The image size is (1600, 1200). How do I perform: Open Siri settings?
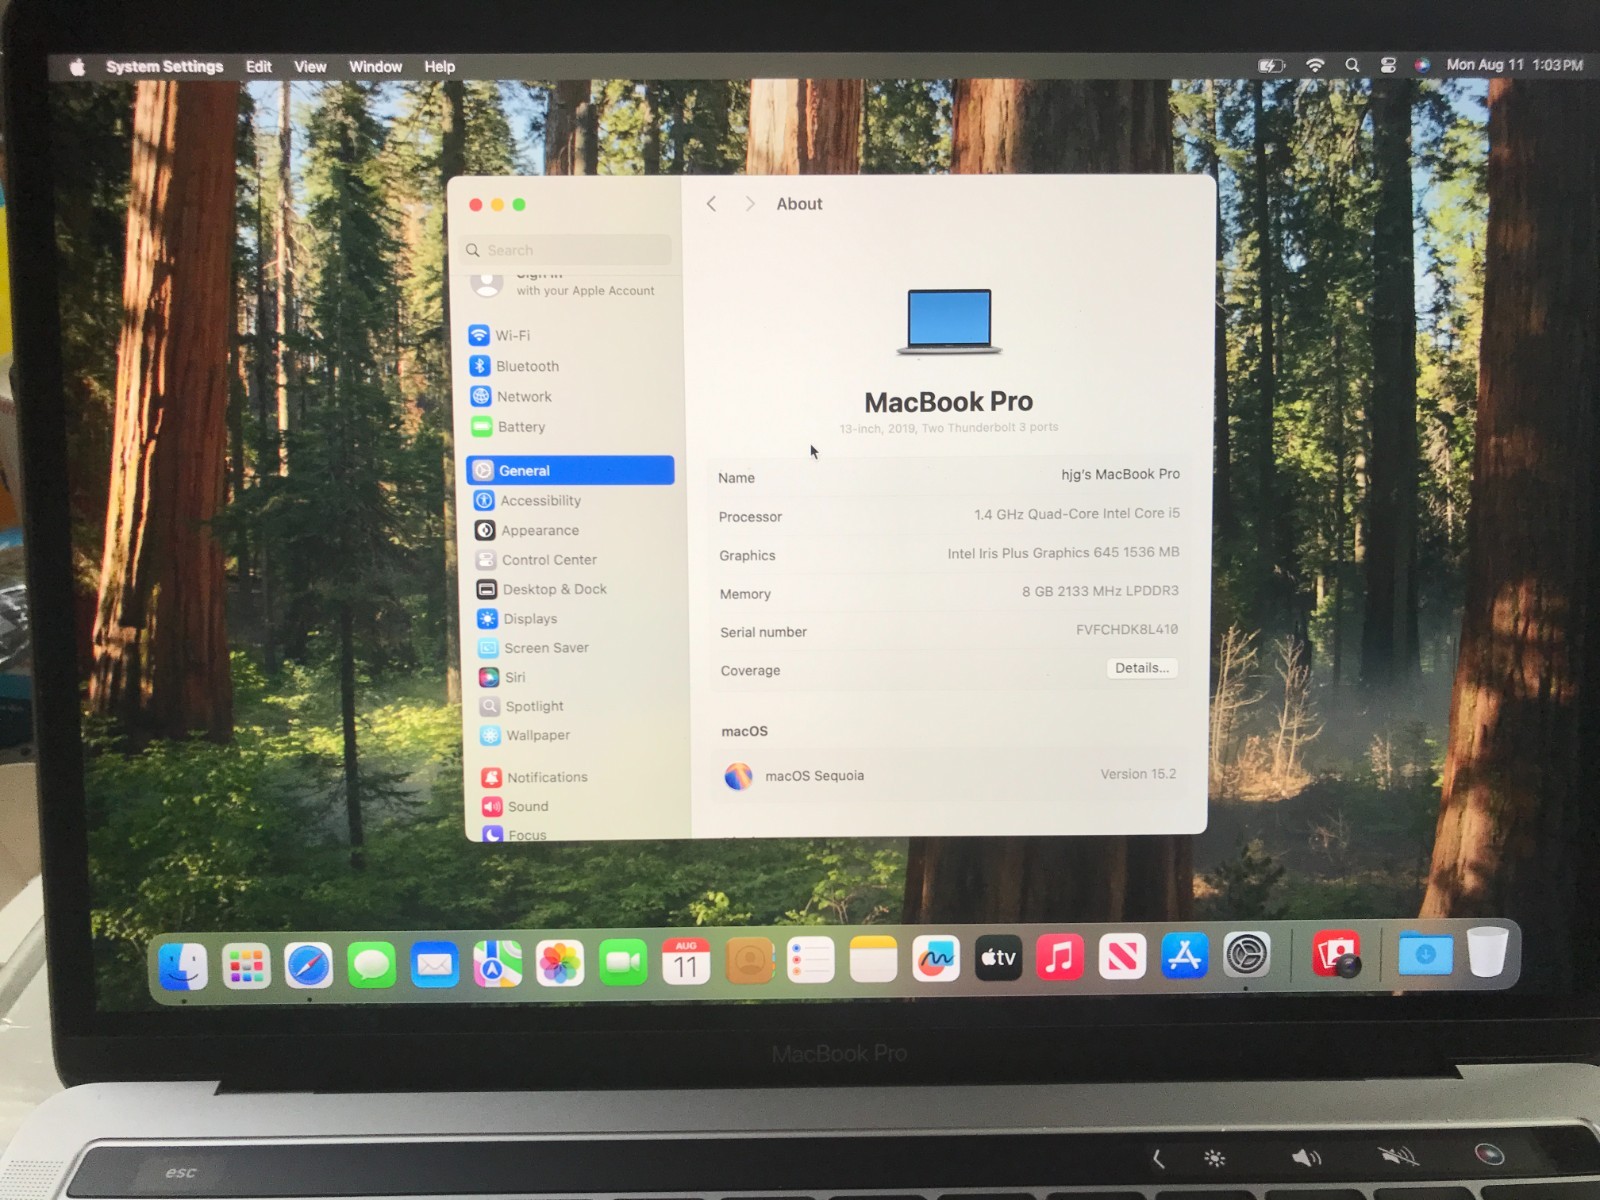(x=515, y=677)
